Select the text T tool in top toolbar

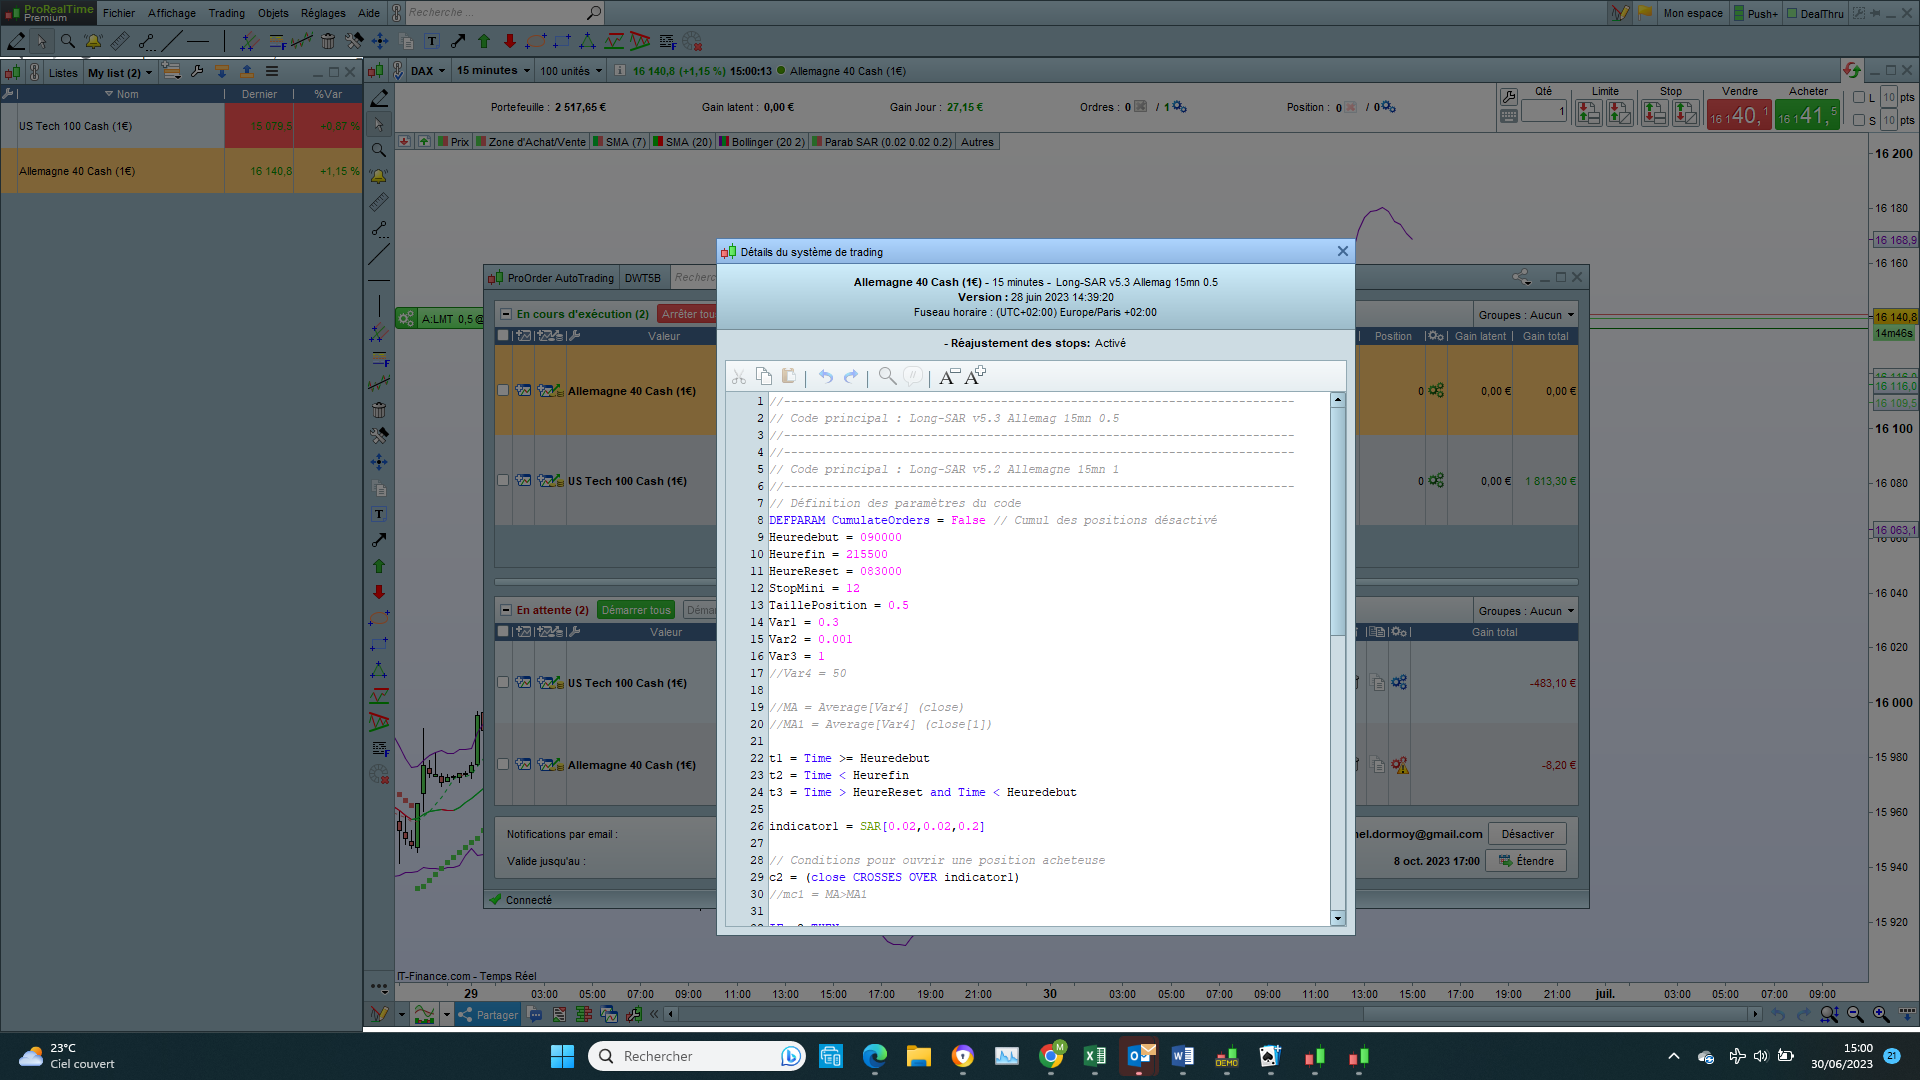pos(432,41)
